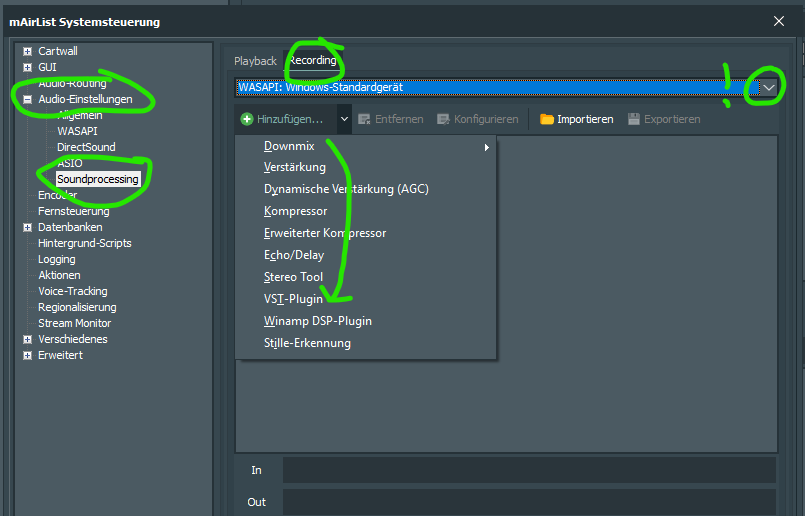Expand the Verschiedenes tree node

click(x=28, y=339)
